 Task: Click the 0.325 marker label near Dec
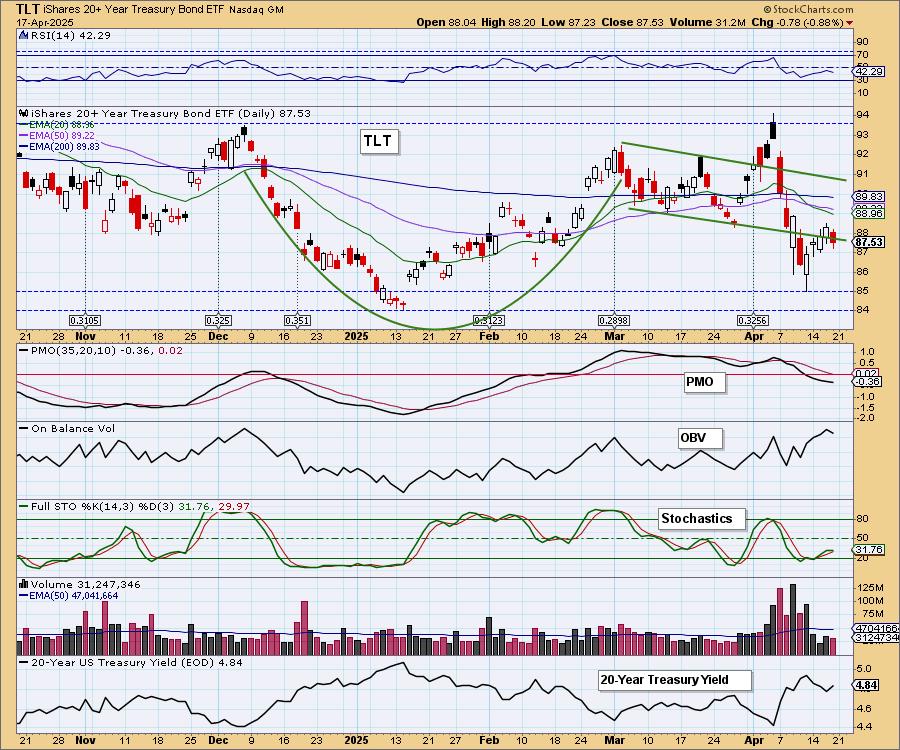click(x=218, y=320)
